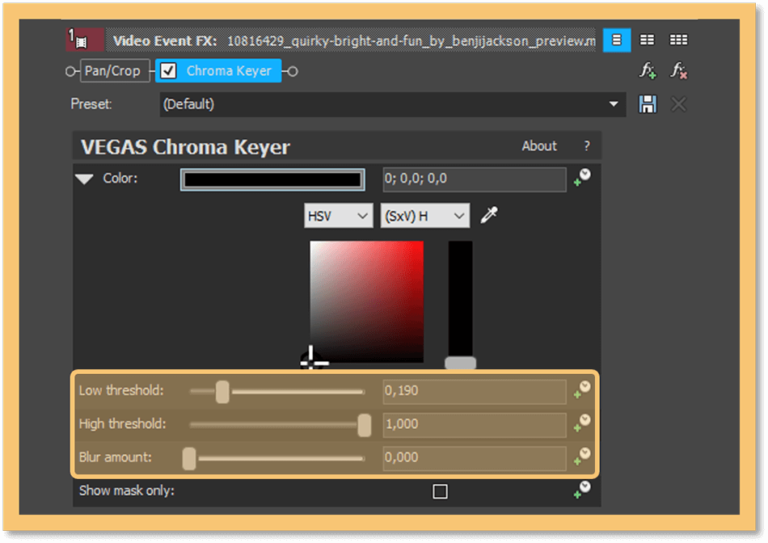The image size is (768, 543).
Task: Switch to single-column plugin list view
Action: click(x=616, y=40)
